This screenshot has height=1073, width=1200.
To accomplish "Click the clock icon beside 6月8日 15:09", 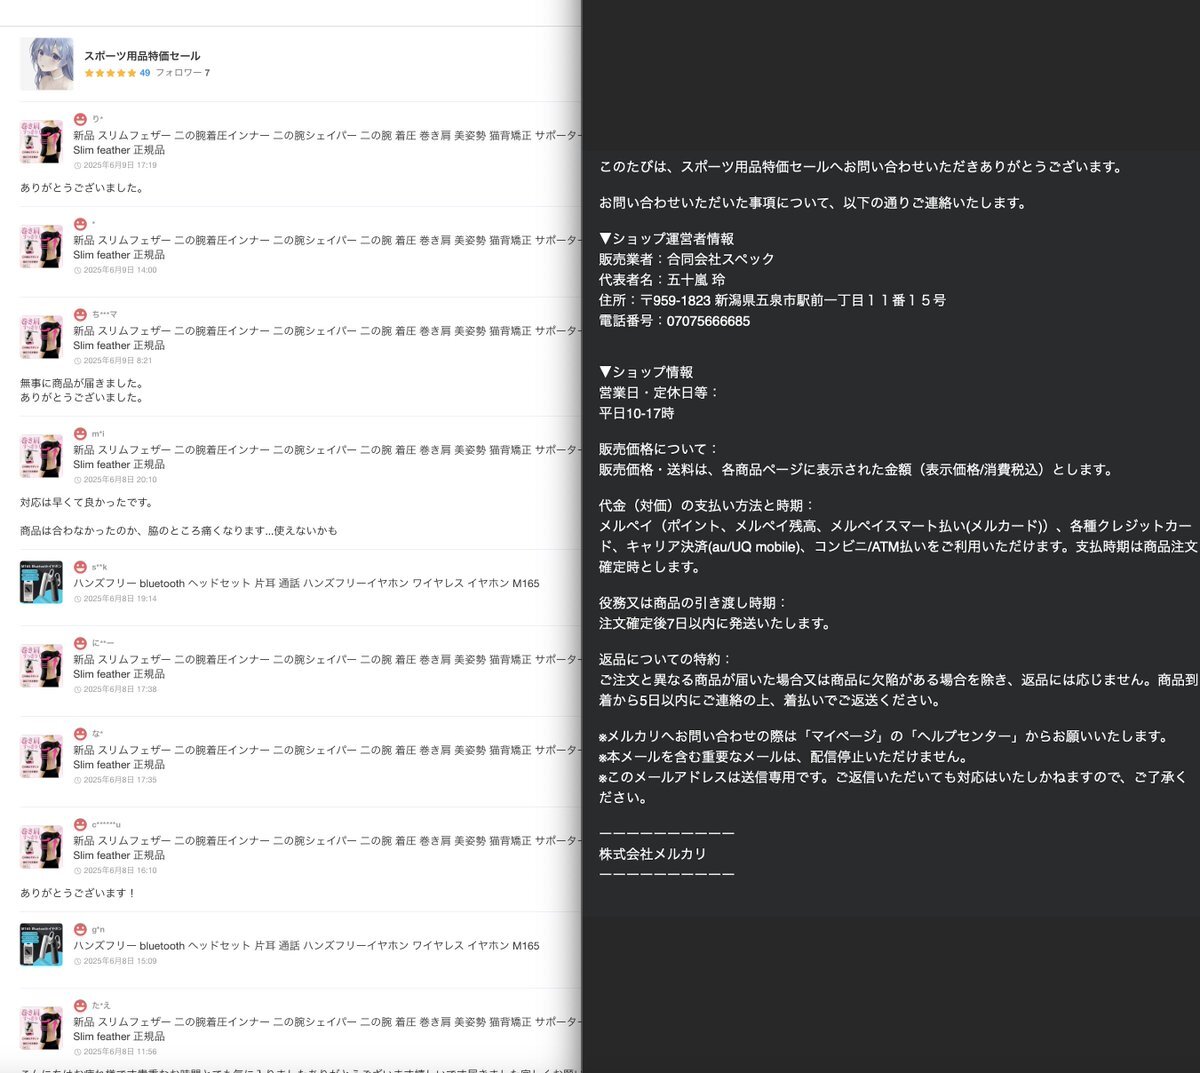I will click(77, 961).
